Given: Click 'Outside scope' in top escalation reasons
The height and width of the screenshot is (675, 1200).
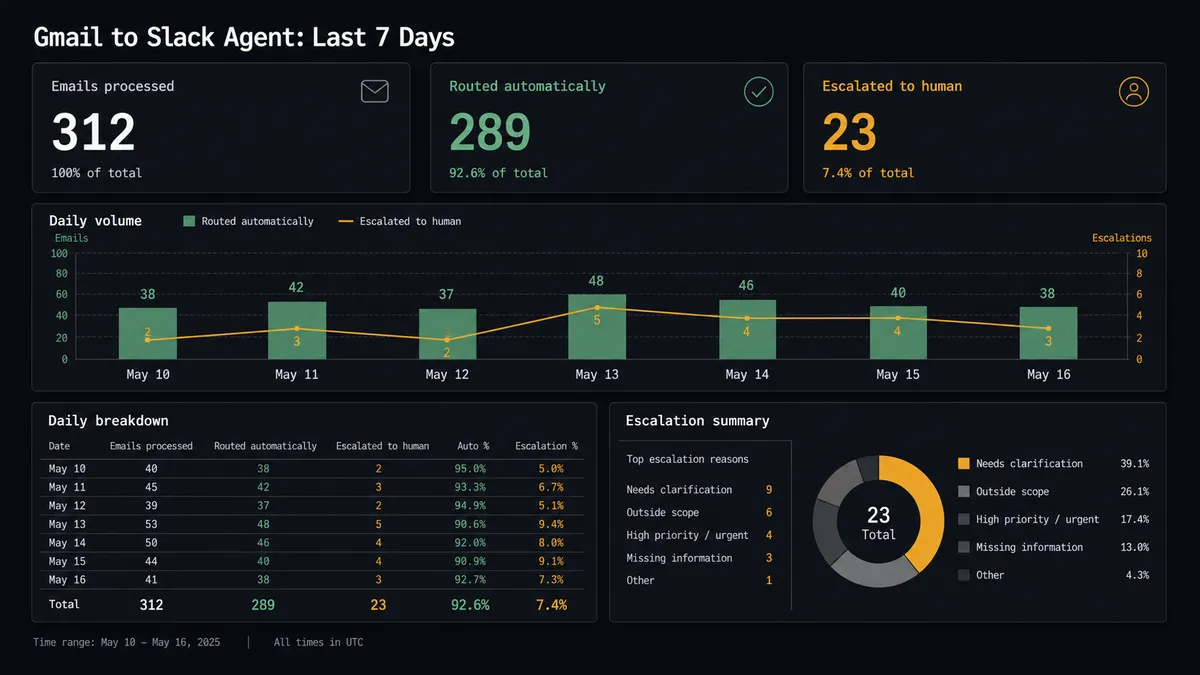Looking at the screenshot, I should (662, 512).
